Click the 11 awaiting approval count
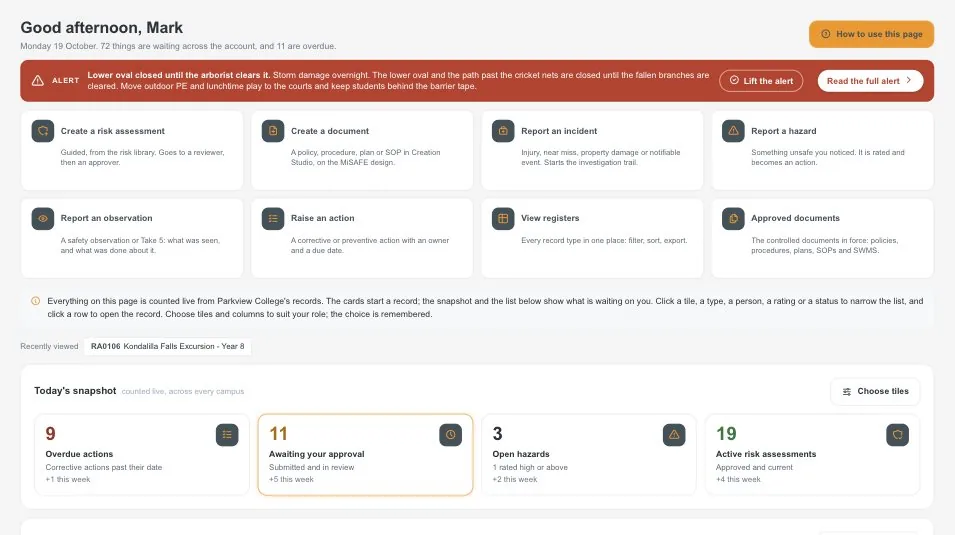This screenshot has width=955, height=535. click(278, 434)
